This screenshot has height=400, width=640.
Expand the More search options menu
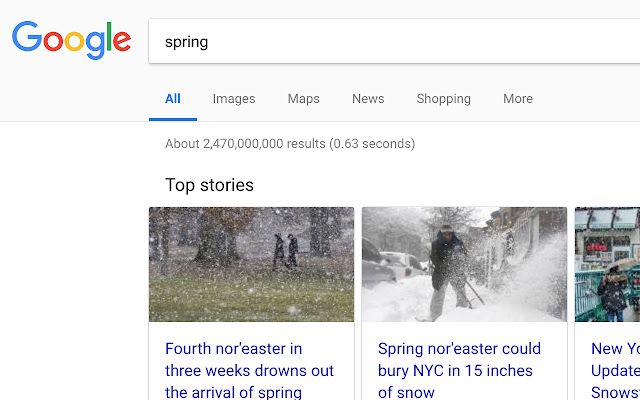[518, 99]
